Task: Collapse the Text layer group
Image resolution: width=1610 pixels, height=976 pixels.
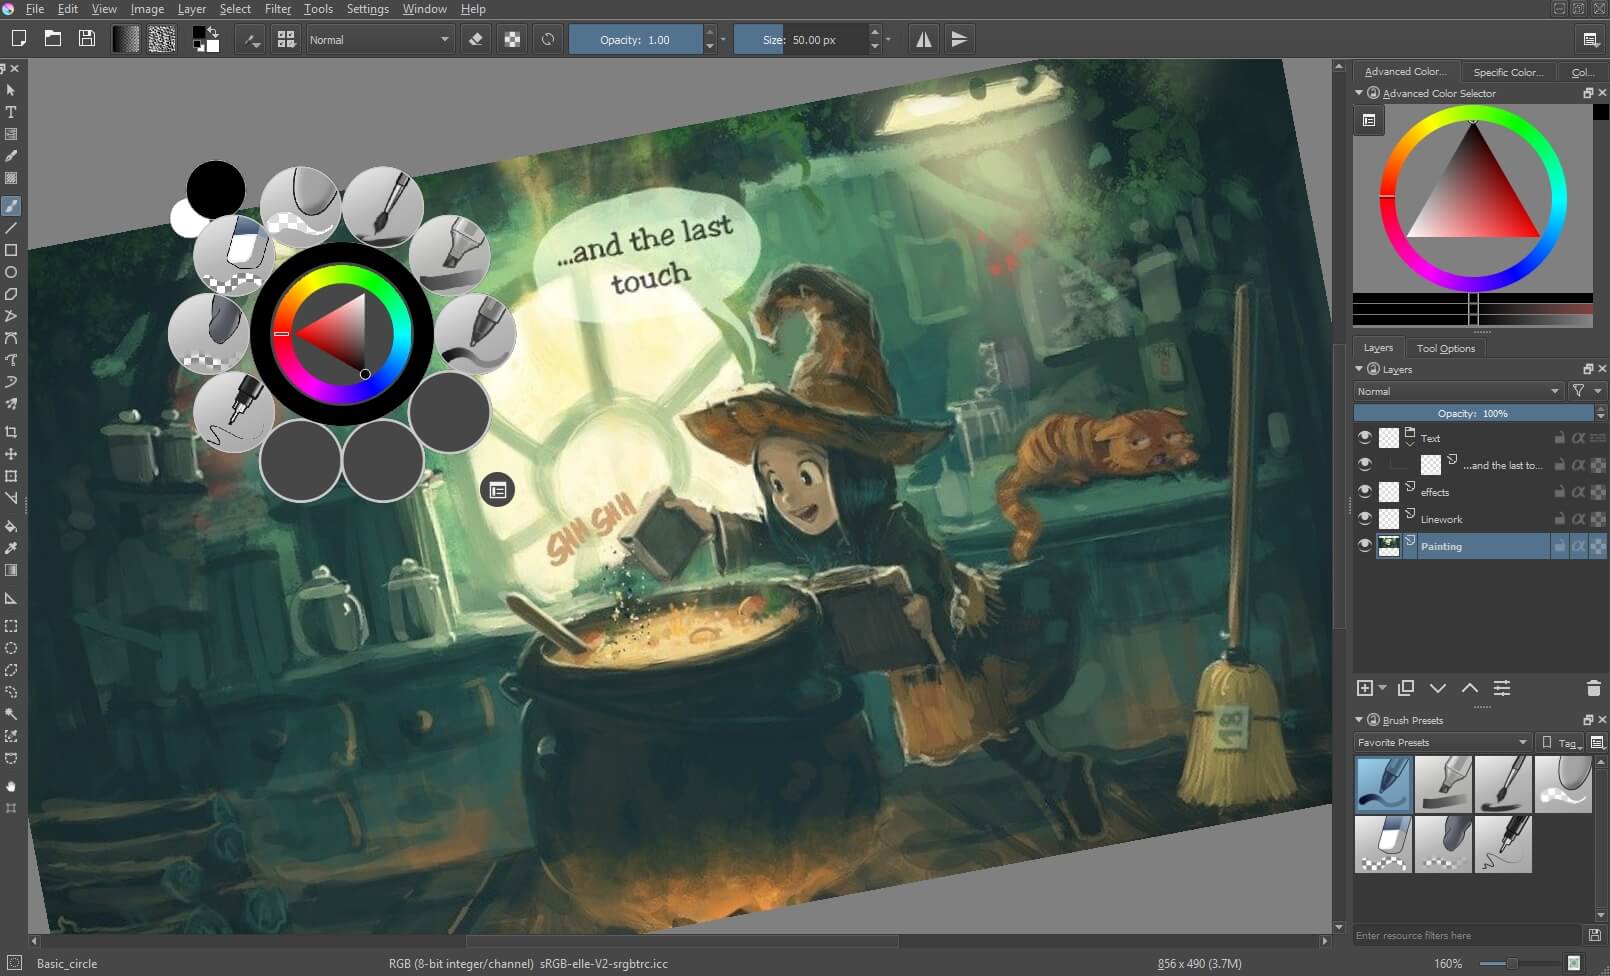Action: (1410, 444)
